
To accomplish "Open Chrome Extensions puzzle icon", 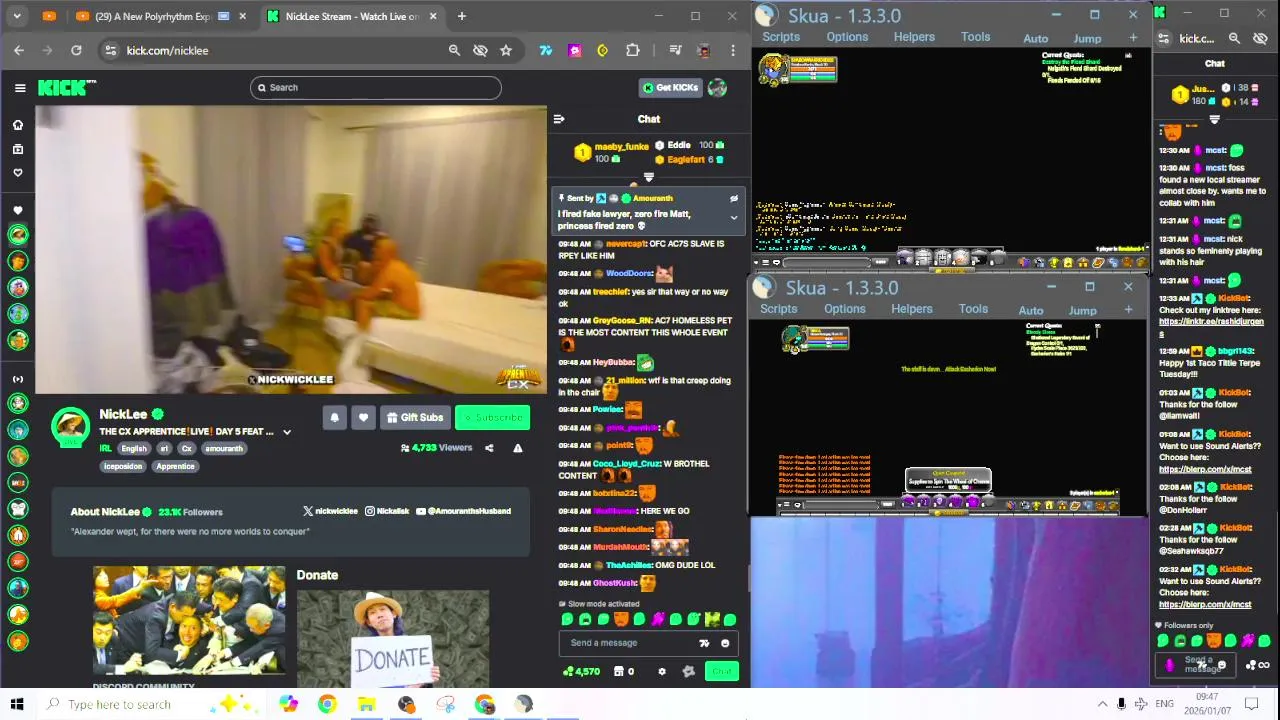I will point(633,50).
